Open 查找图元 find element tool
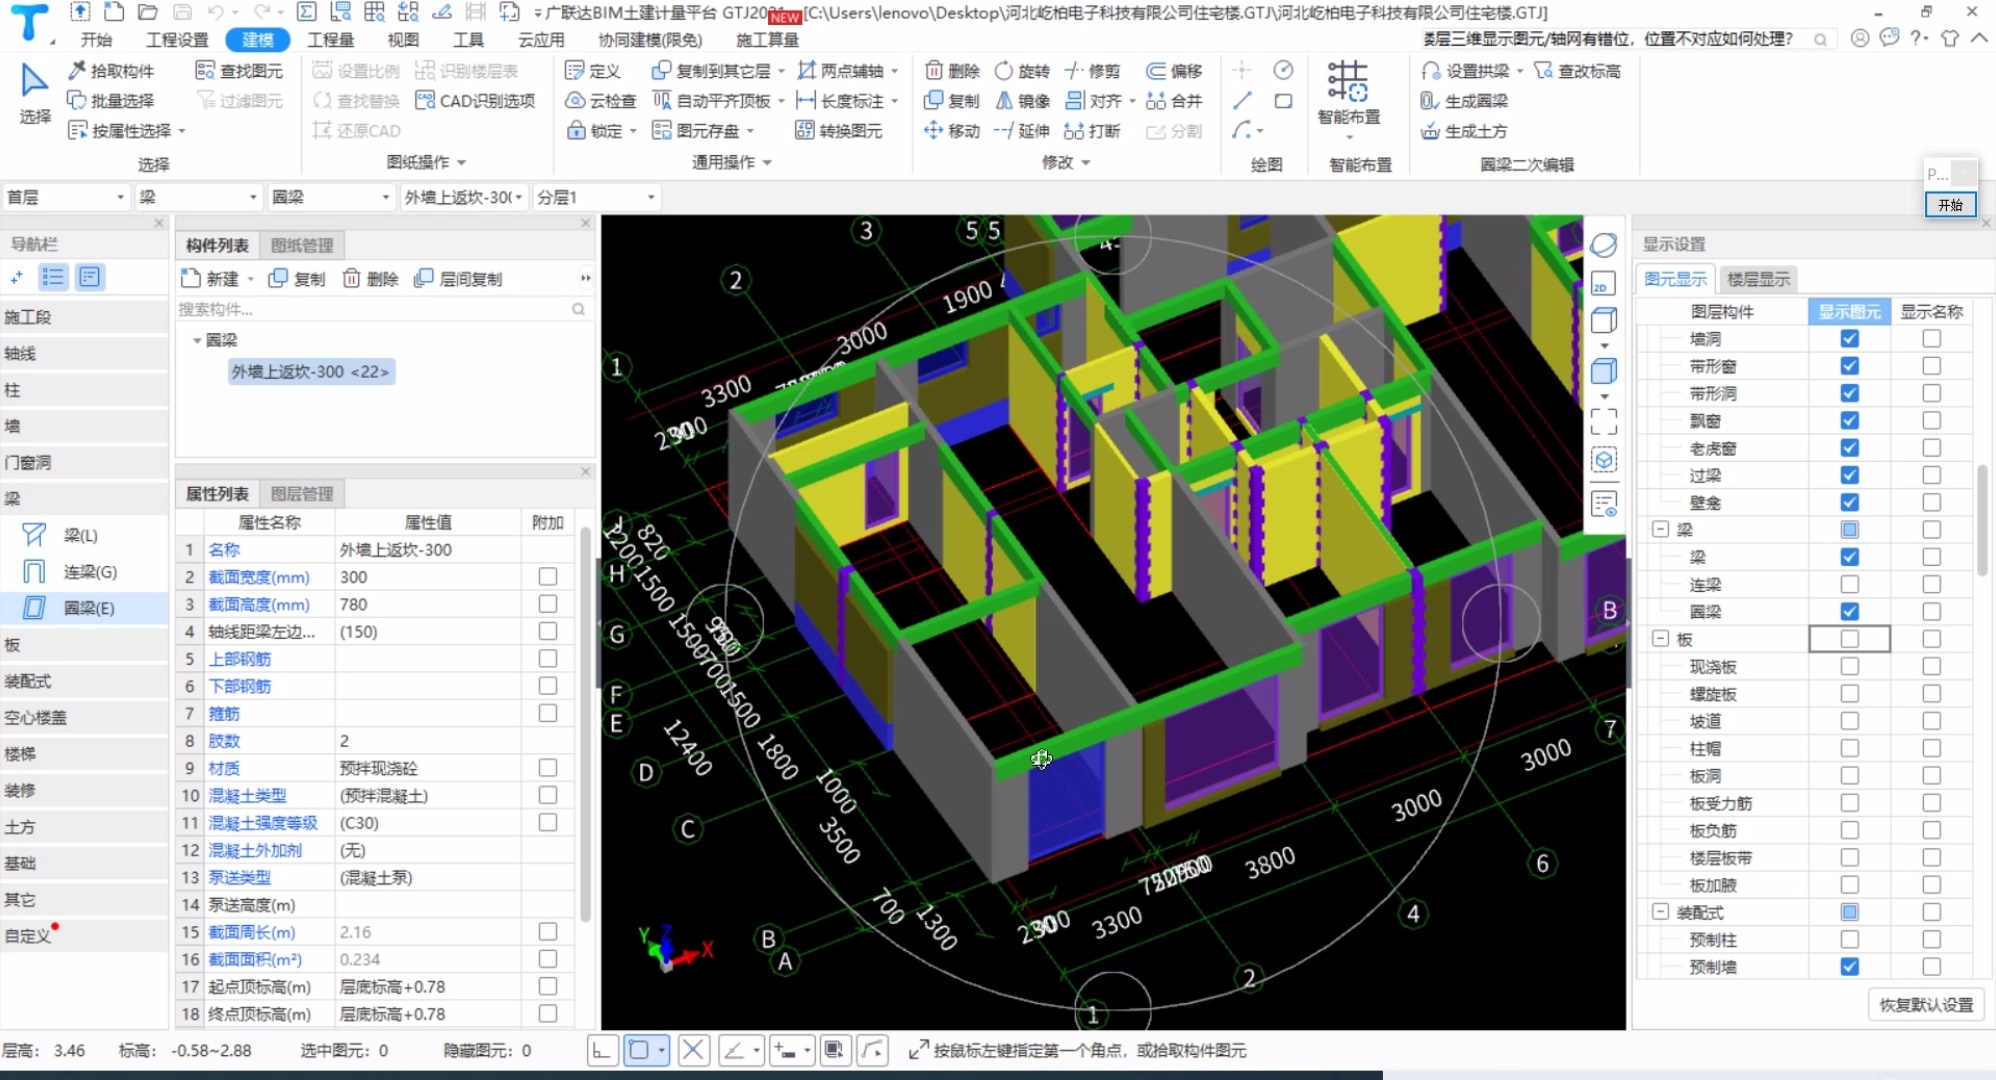The width and height of the screenshot is (1996, 1080). coord(239,70)
